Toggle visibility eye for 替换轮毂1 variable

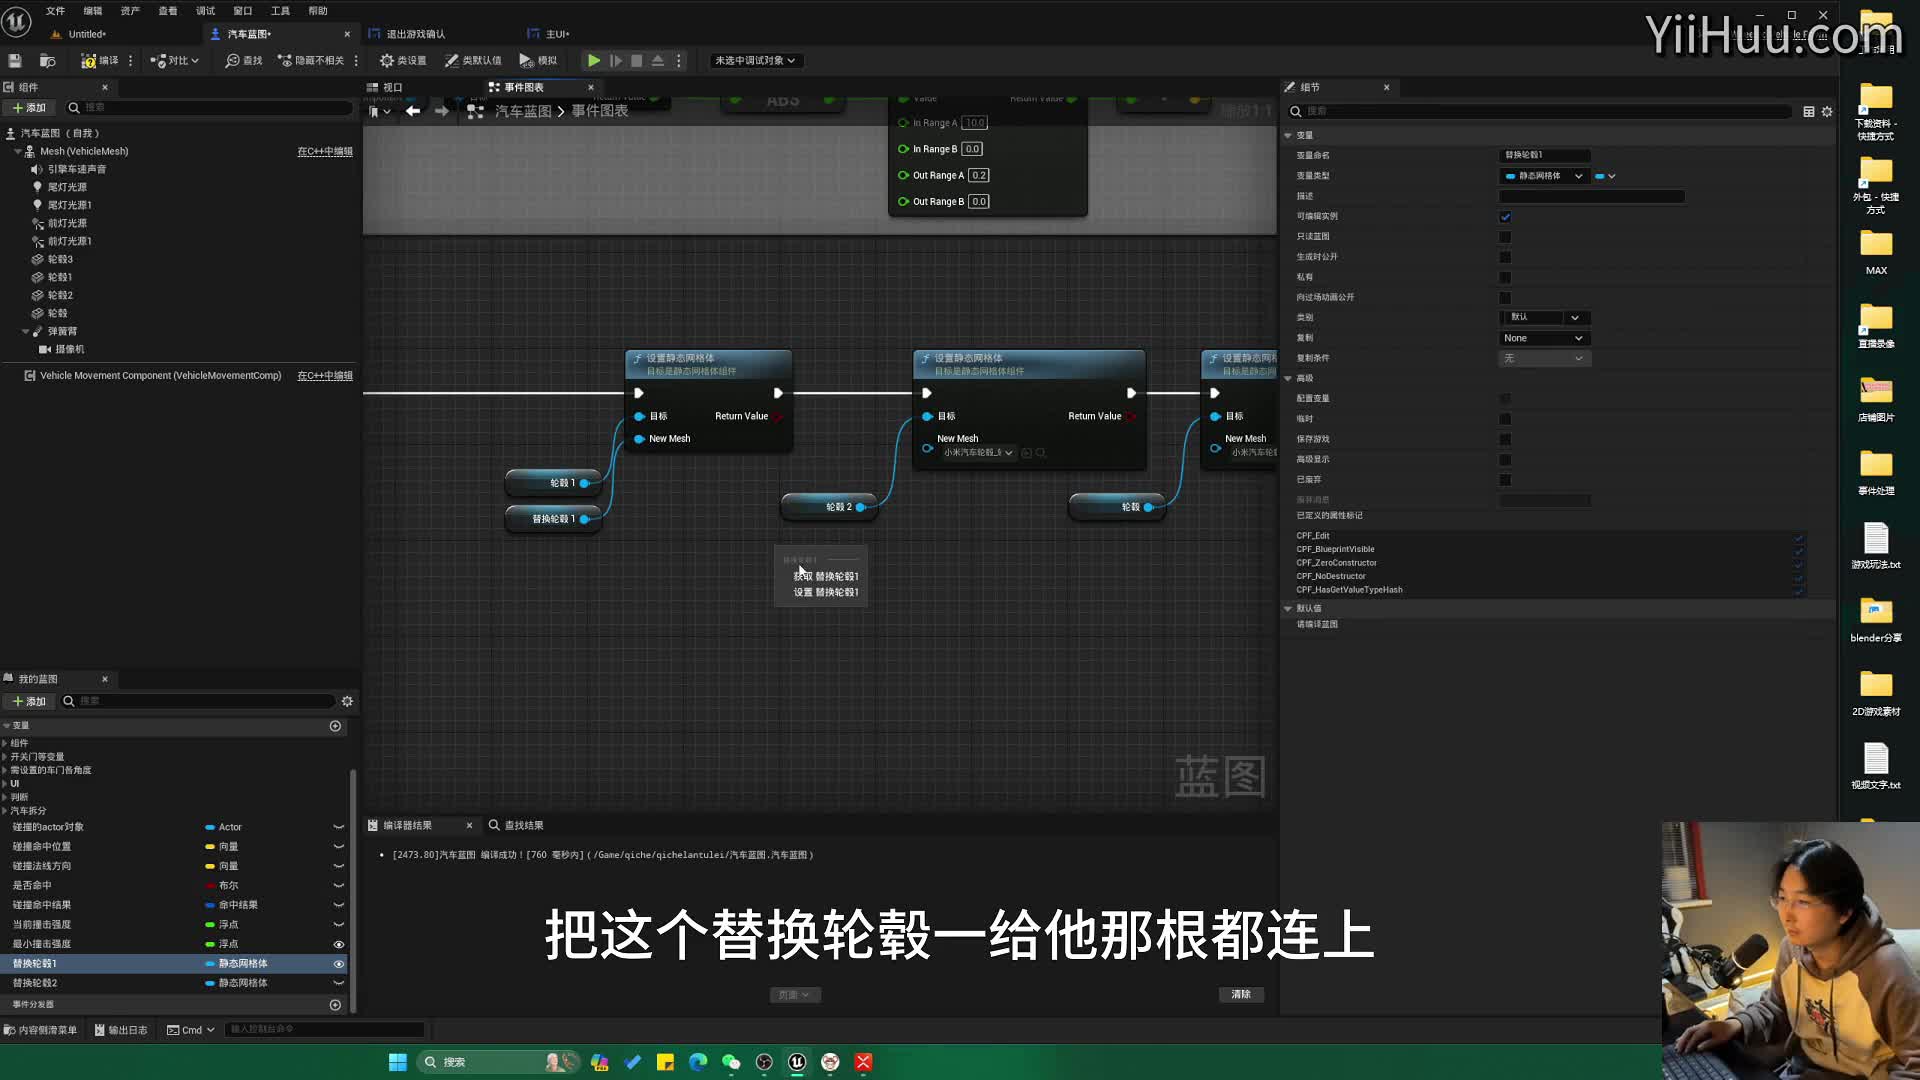(x=339, y=964)
